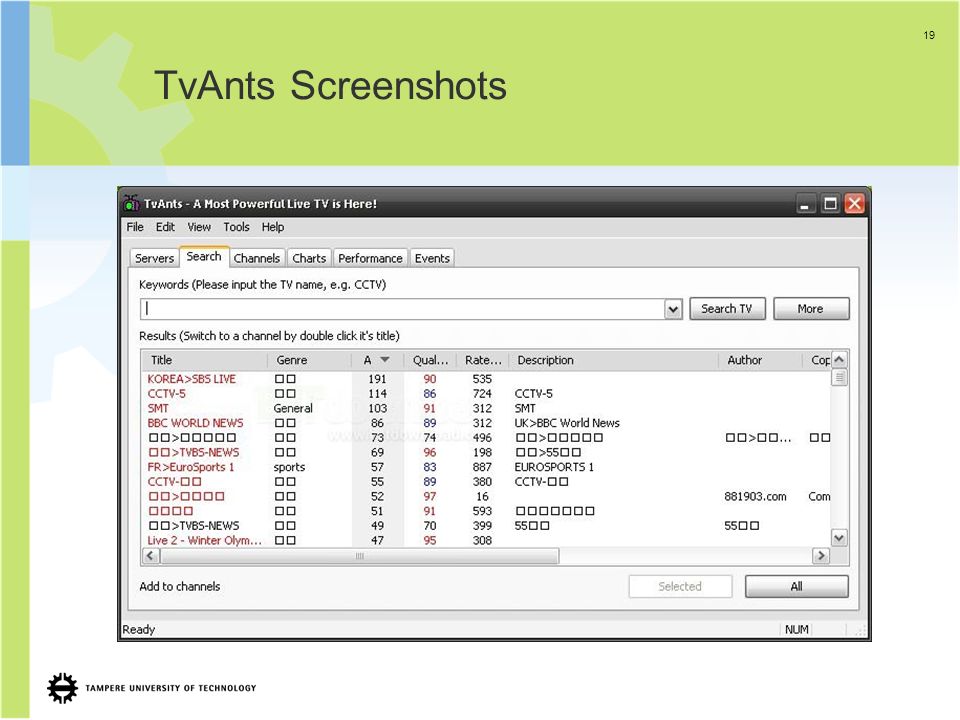This screenshot has height=720, width=960.
Task: Select the BBC WORLD NEWS channel
Action: pyautogui.click(x=195, y=423)
